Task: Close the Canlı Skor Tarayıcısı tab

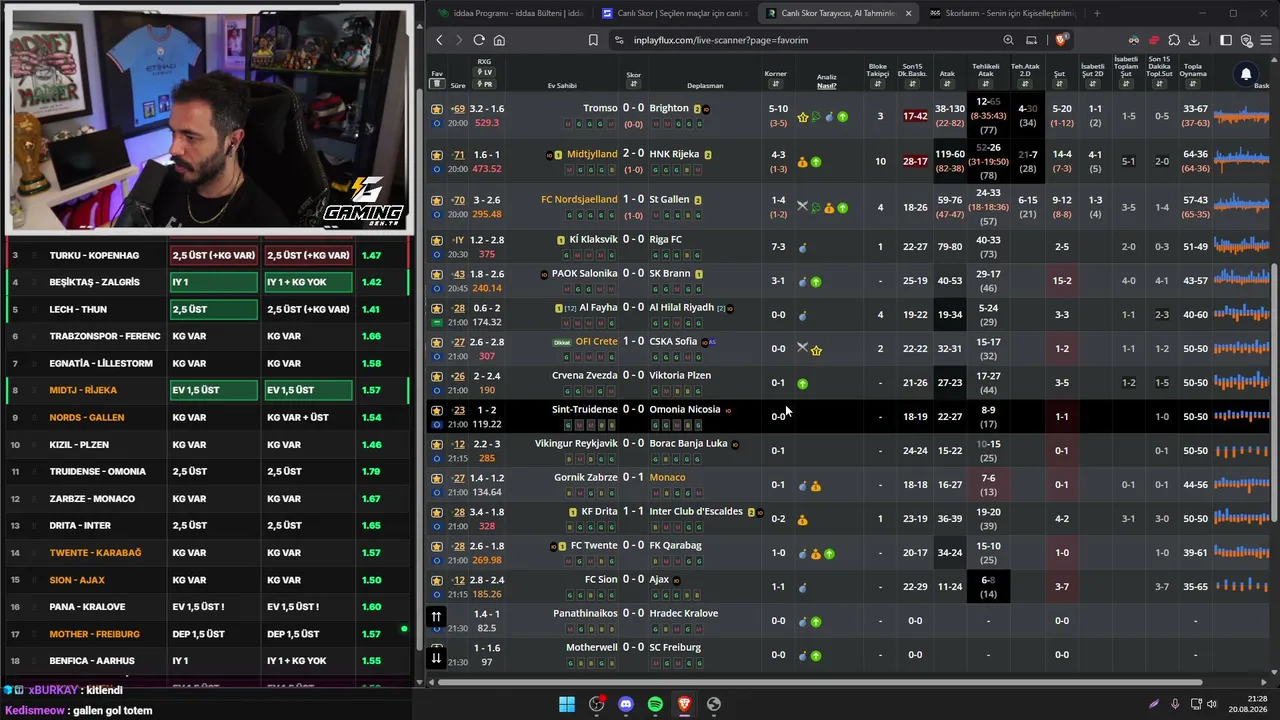Action: [x=908, y=13]
